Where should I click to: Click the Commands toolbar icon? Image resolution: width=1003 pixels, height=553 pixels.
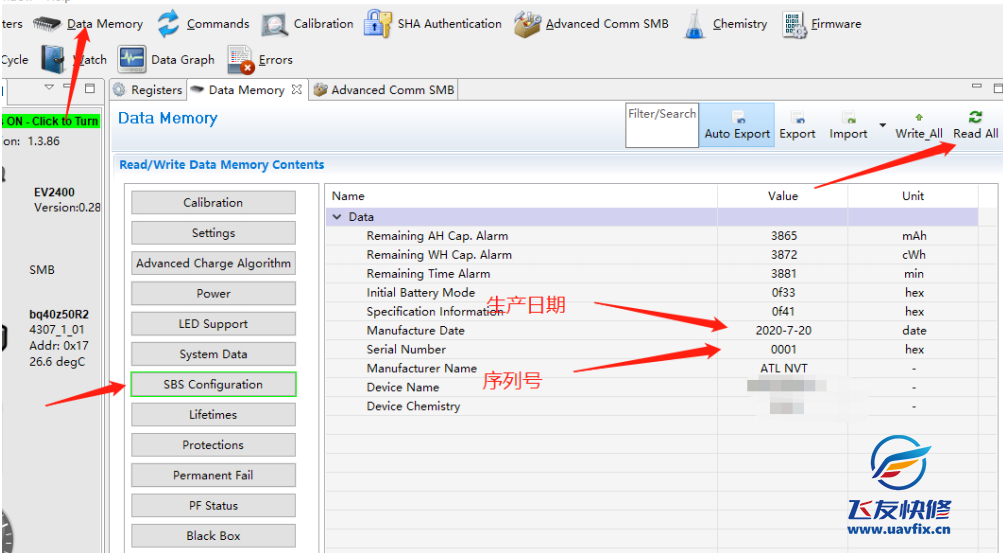tap(204, 24)
